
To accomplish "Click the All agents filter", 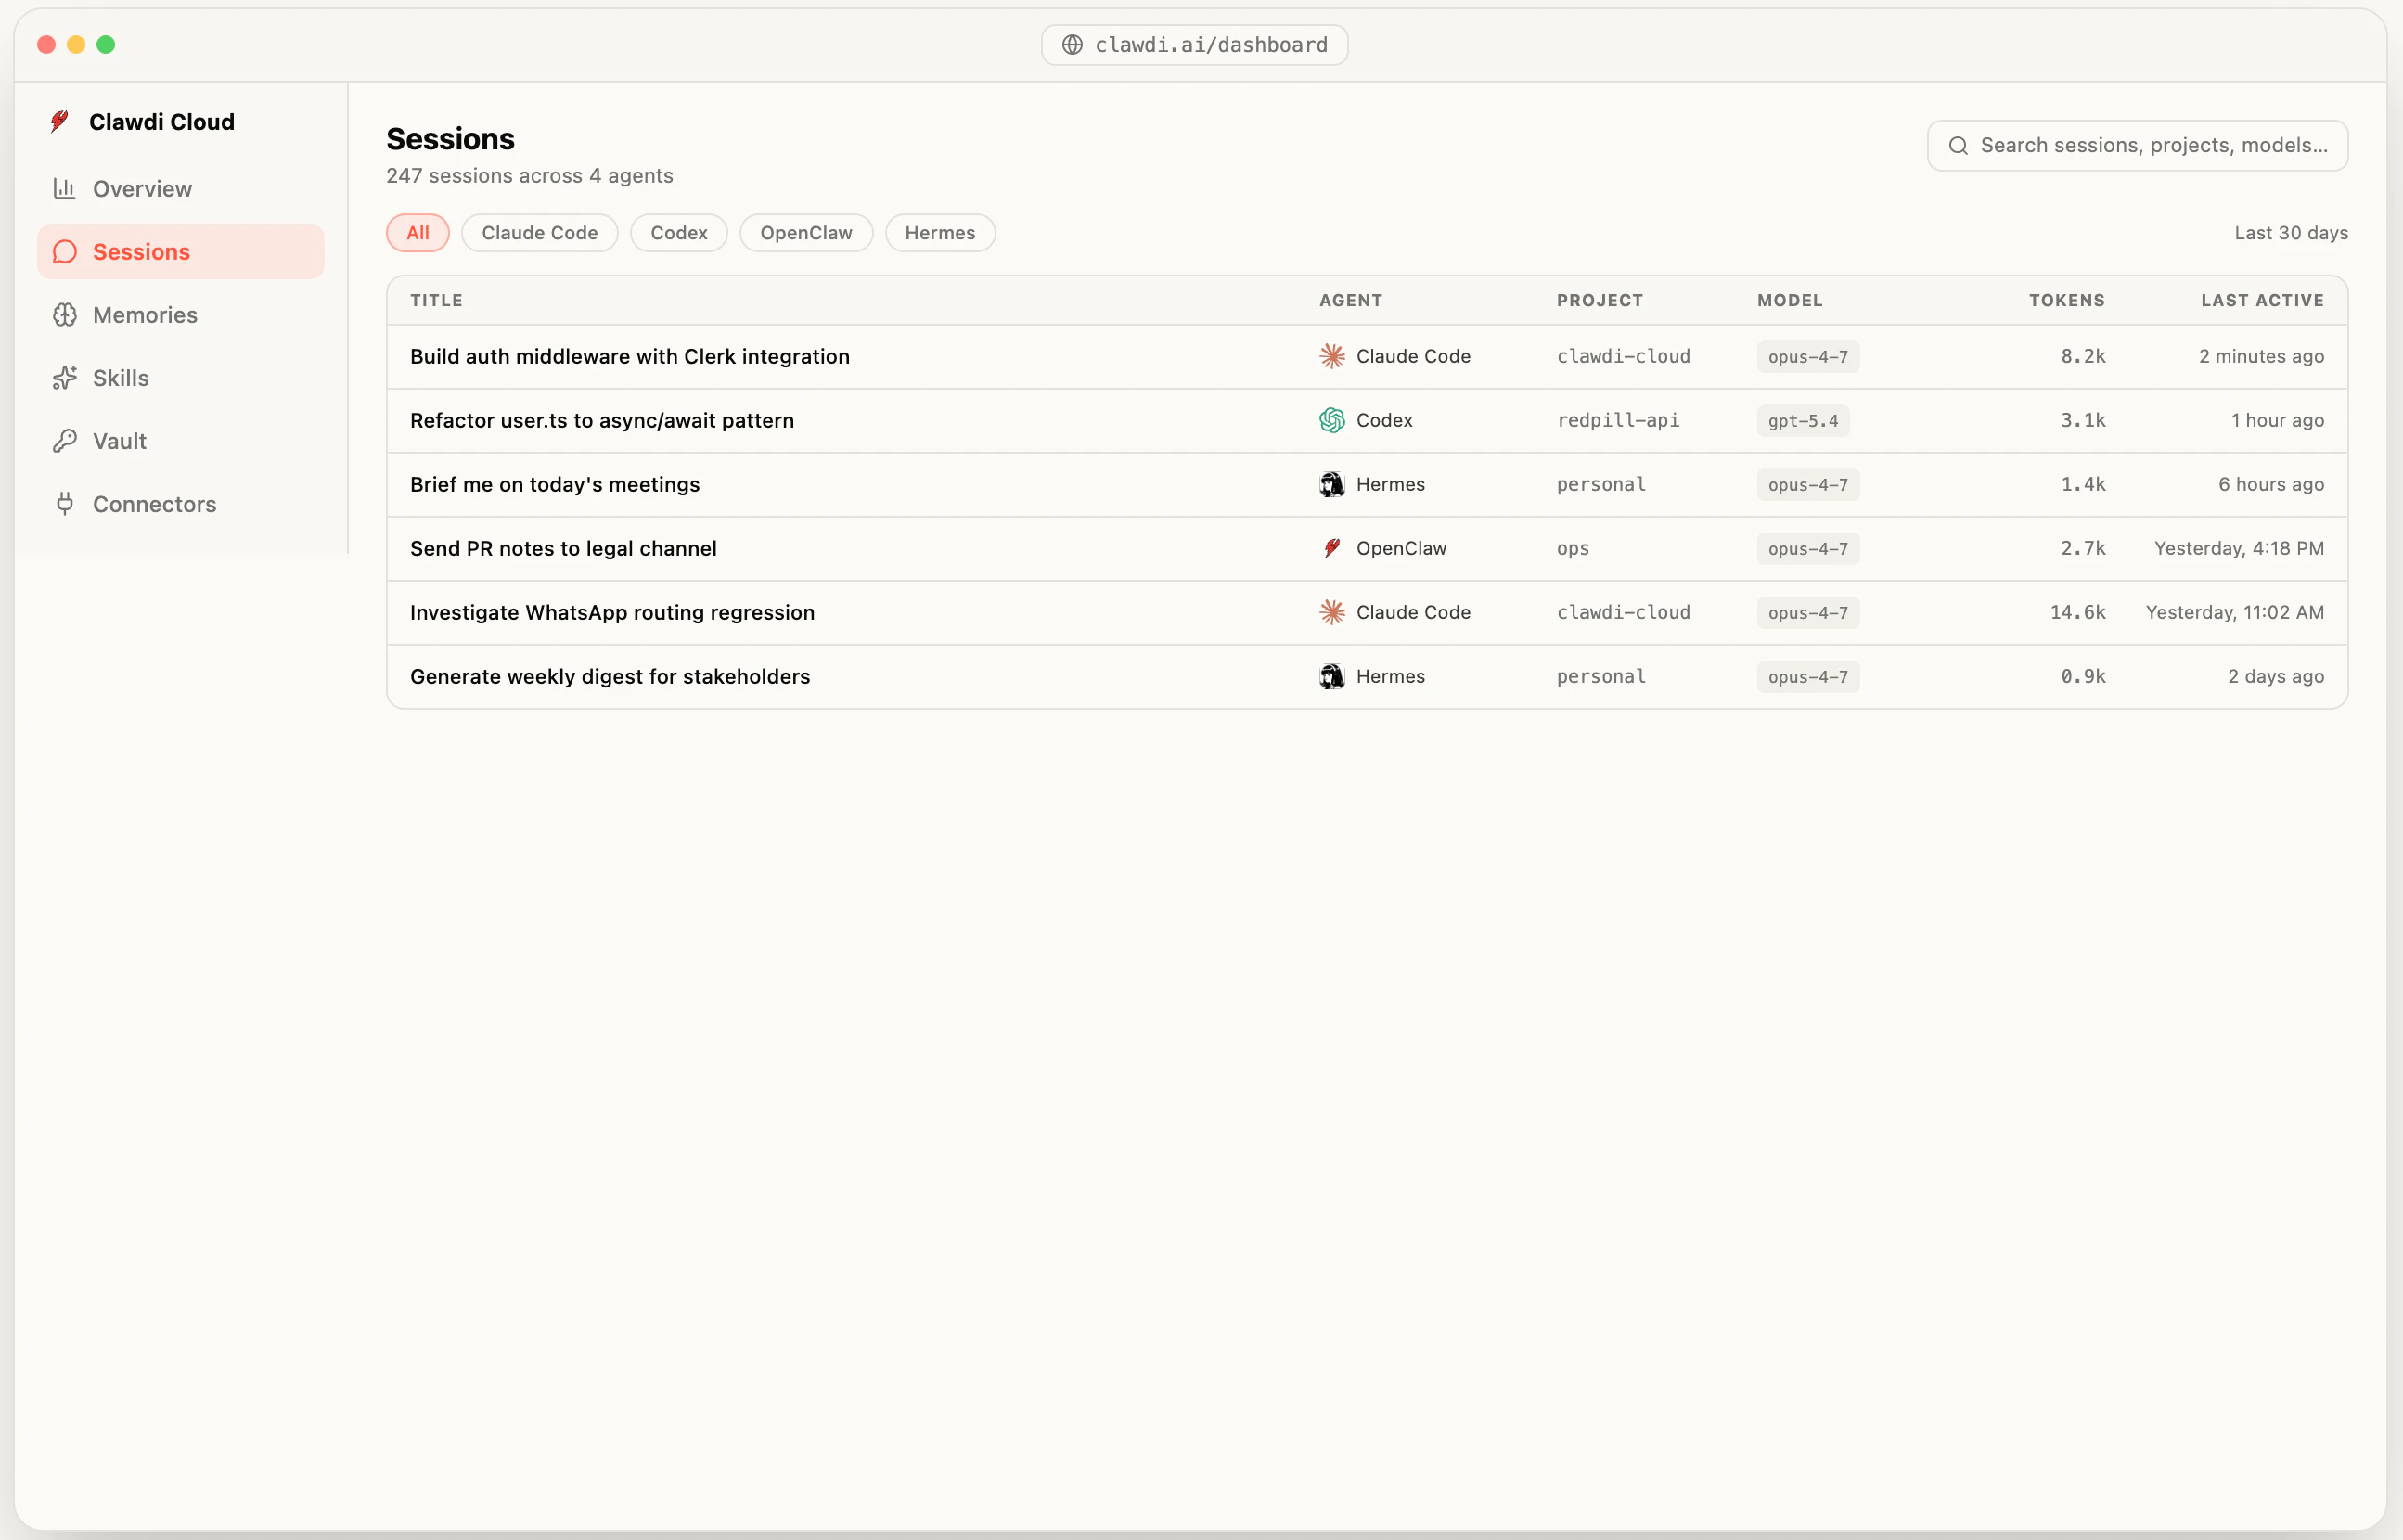I will coord(417,232).
